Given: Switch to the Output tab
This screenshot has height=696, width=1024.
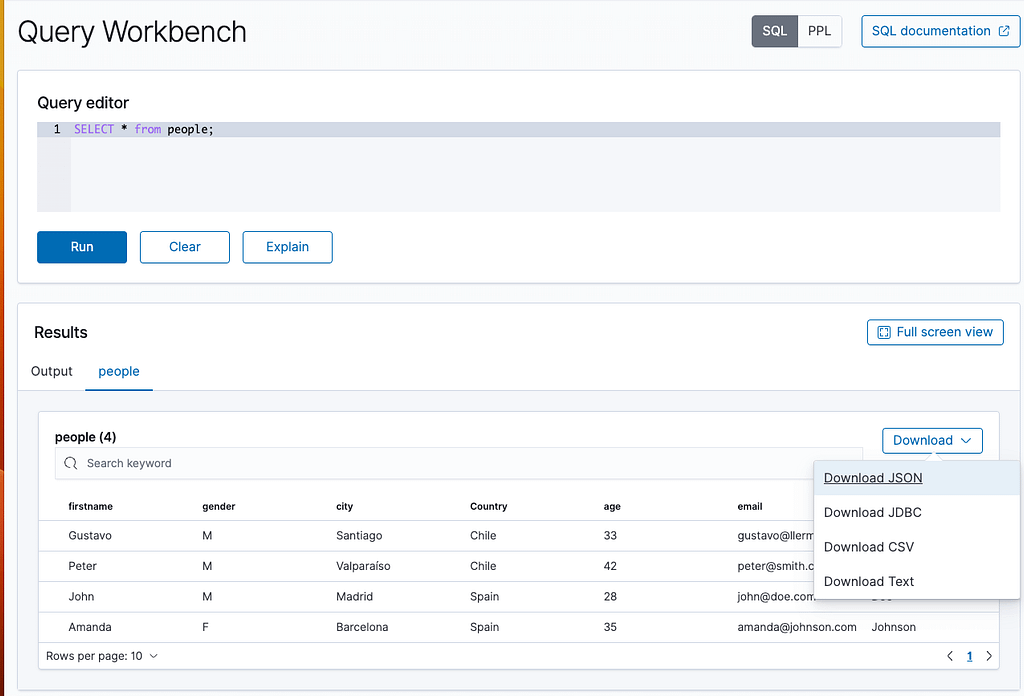Looking at the screenshot, I should [x=51, y=371].
